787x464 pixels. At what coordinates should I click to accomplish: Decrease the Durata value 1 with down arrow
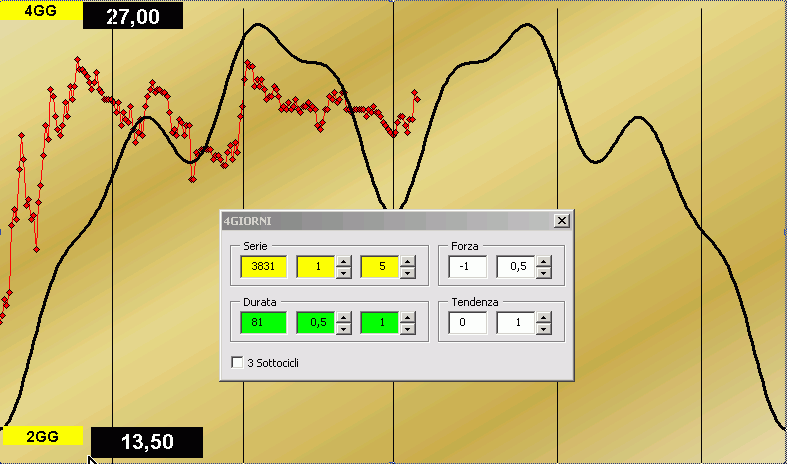[x=408, y=328]
